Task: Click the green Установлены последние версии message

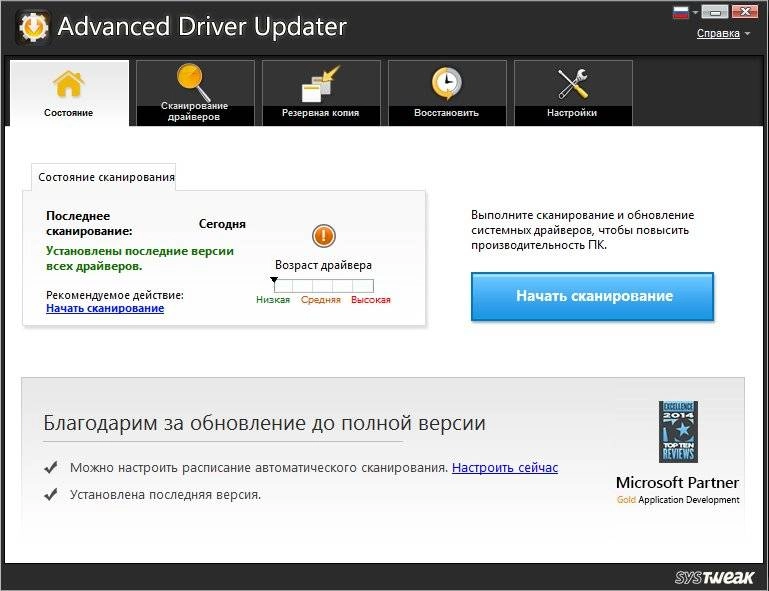Action: point(140,258)
